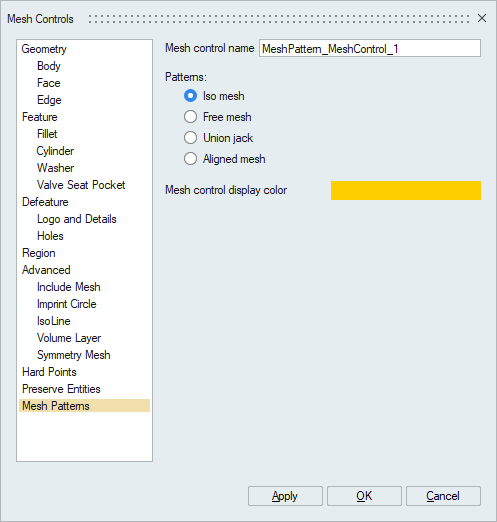Select the Region mesh control

39,253
